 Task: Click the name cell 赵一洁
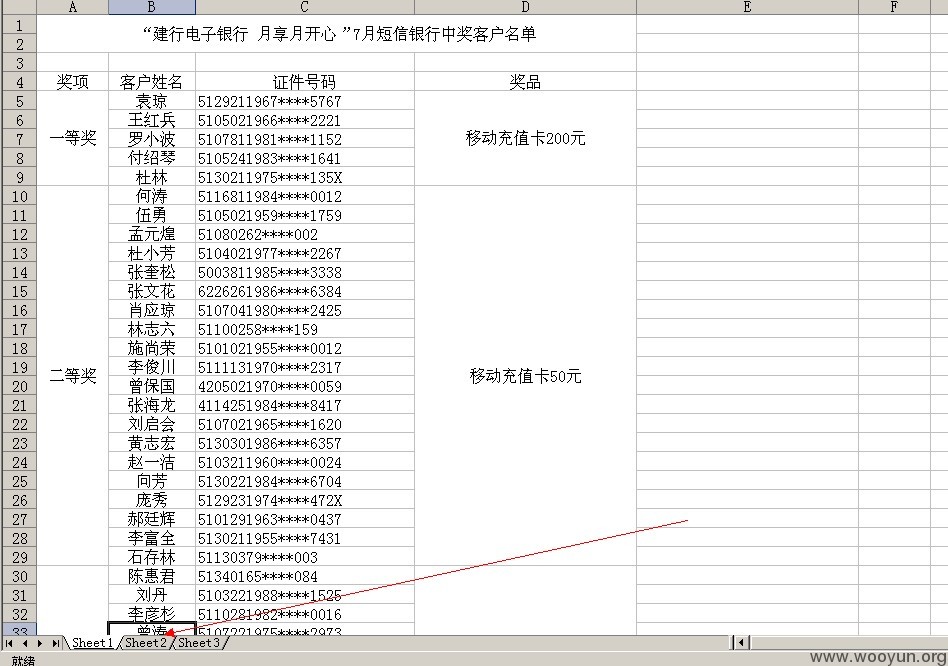click(x=152, y=462)
